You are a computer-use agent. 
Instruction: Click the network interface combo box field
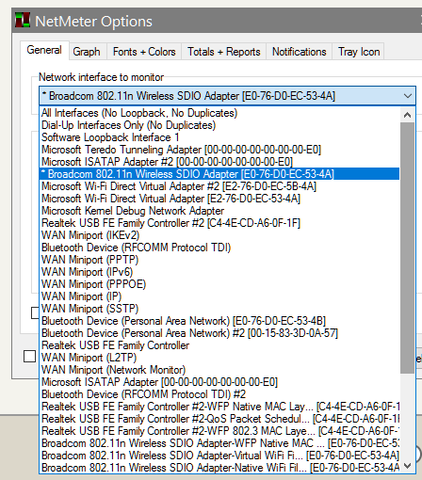click(227, 96)
